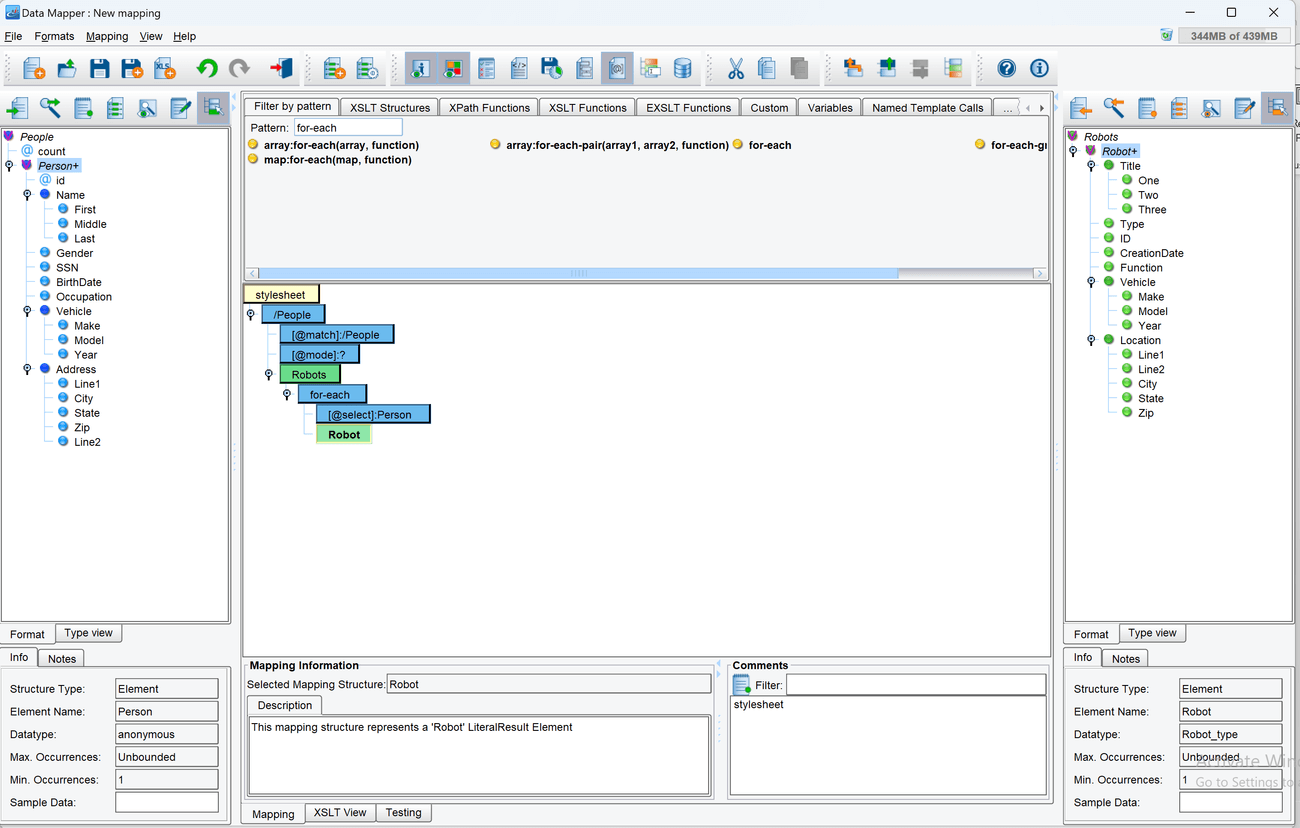
Task: Collapse the for-each structure in mapping canvas
Action: 287,395
